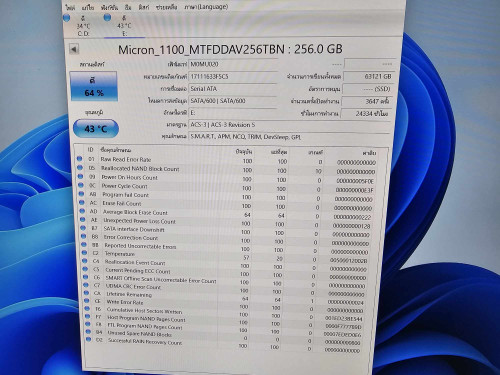Viewport: 500px width, 375px height.
Task: Click the status dot for Power On Hours Count
Action: (x=80, y=176)
